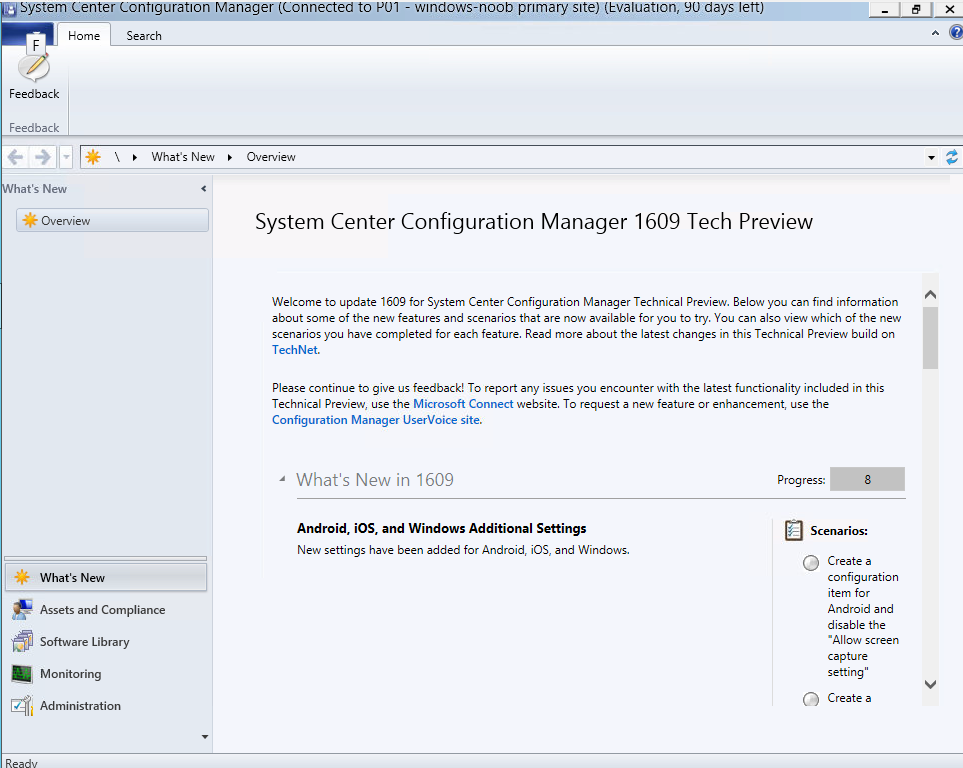
Task: Click the Feedback pencil icon in ribbon
Action: pyautogui.click(x=34, y=66)
